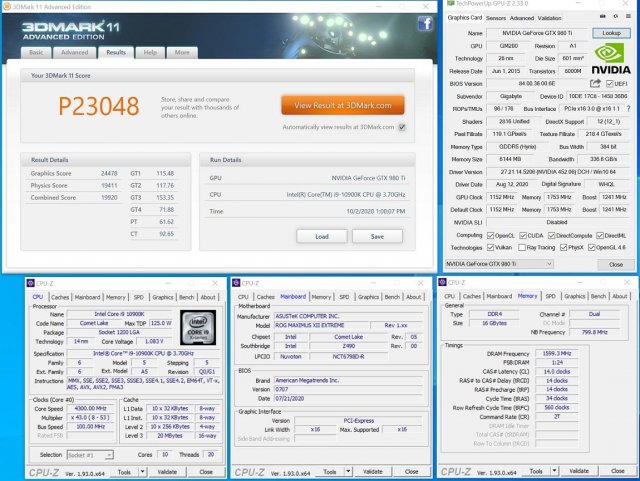
Task: Click the Intel Core i9 logo in CPU-Z
Action: point(198,327)
